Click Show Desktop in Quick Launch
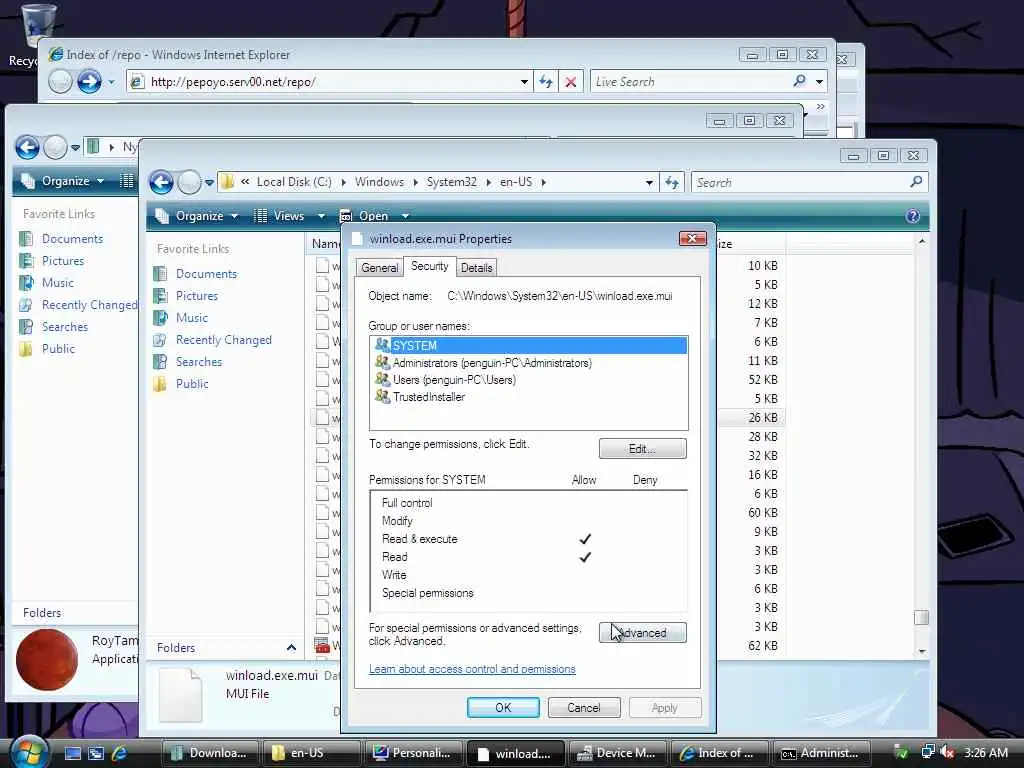 coord(73,753)
